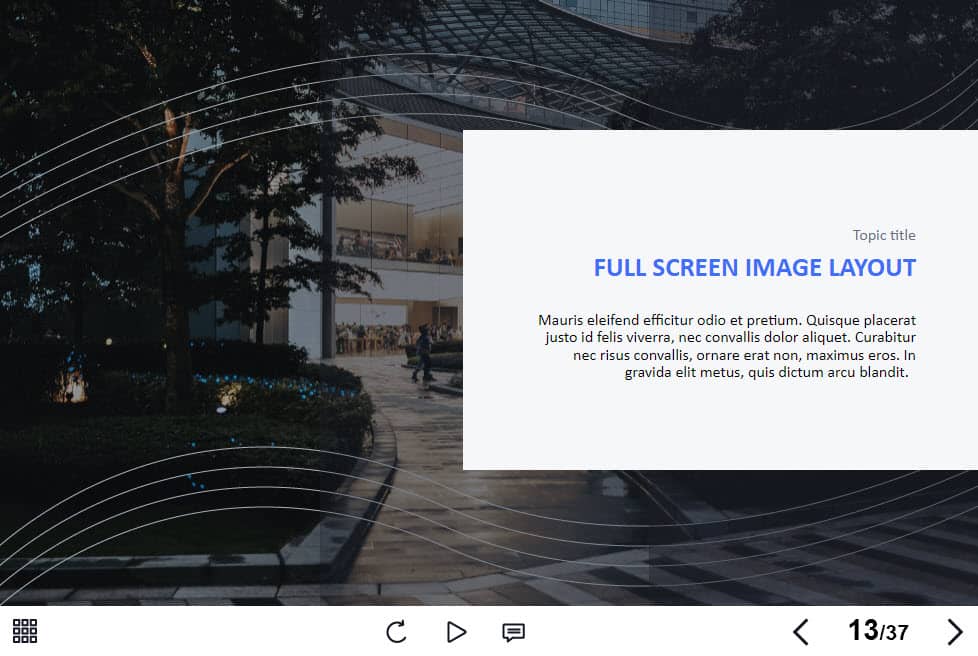978x656 pixels.
Task: Click the 'Topic title' label
Action: [x=884, y=235]
